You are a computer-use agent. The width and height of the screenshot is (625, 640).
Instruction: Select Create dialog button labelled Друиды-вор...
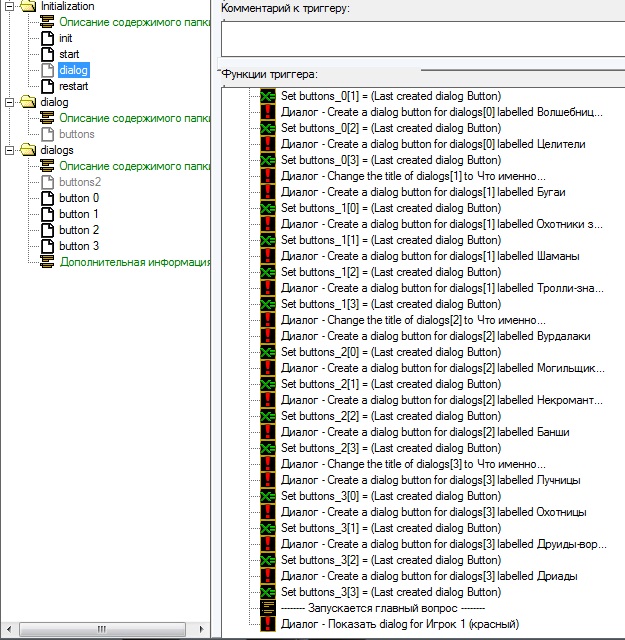click(443, 544)
